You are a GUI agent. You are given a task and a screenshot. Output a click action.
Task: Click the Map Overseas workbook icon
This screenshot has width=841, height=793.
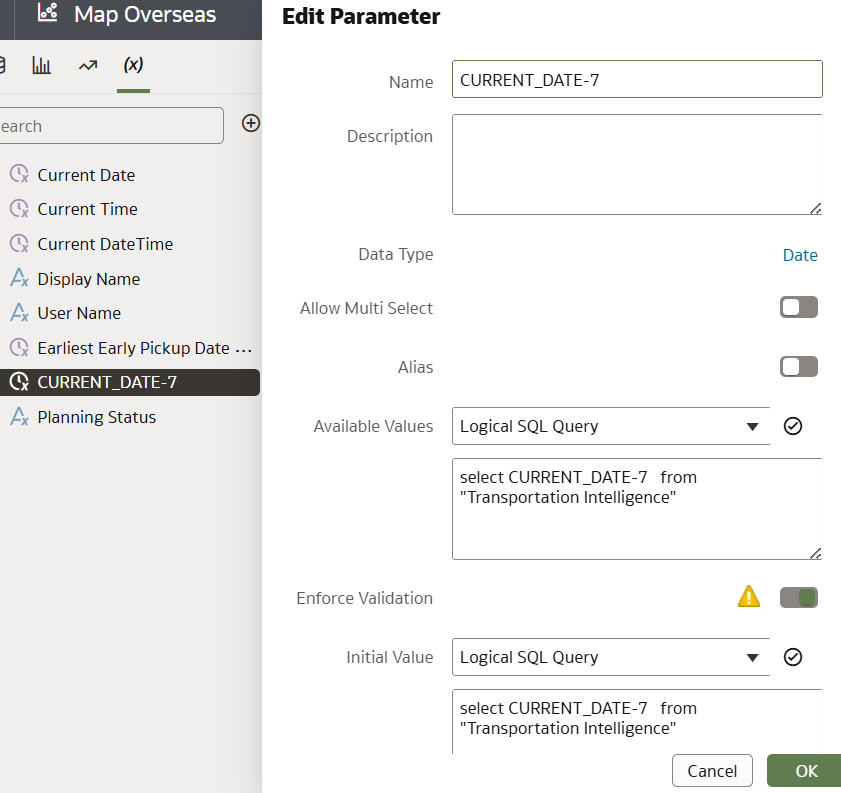click(47, 15)
